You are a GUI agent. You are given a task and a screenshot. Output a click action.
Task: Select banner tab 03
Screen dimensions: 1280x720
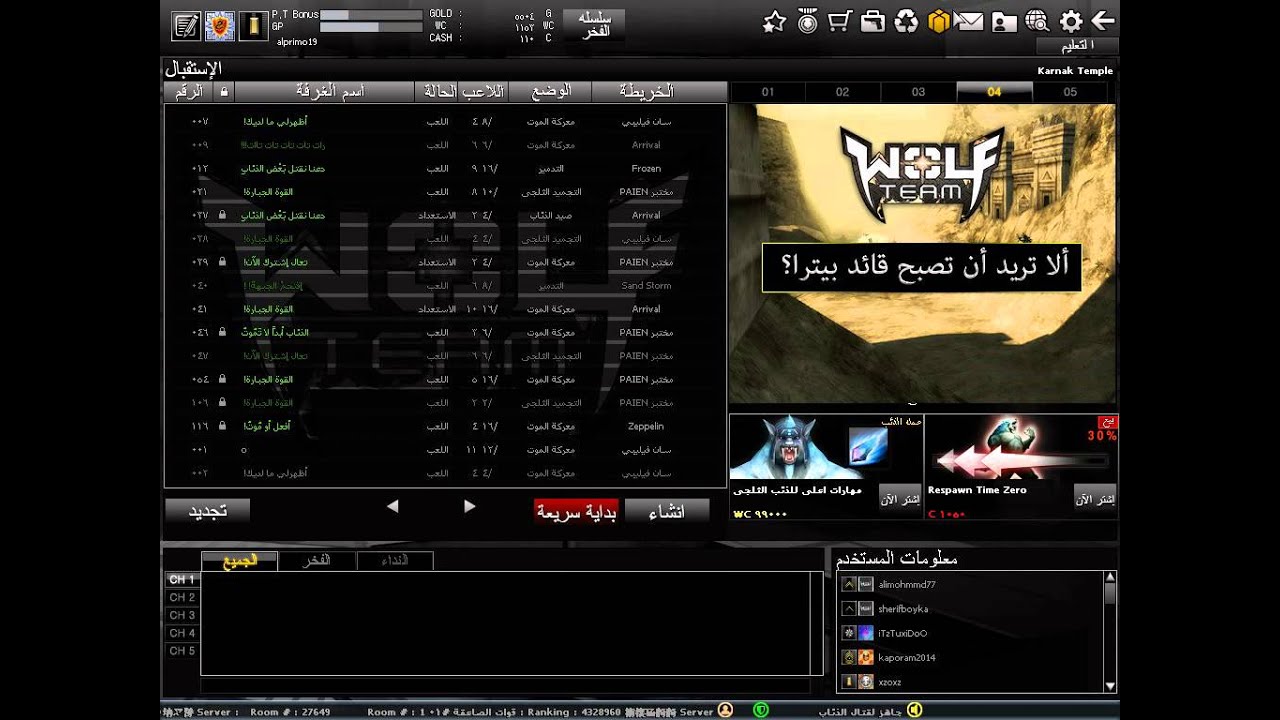pyautogui.click(x=918, y=92)
